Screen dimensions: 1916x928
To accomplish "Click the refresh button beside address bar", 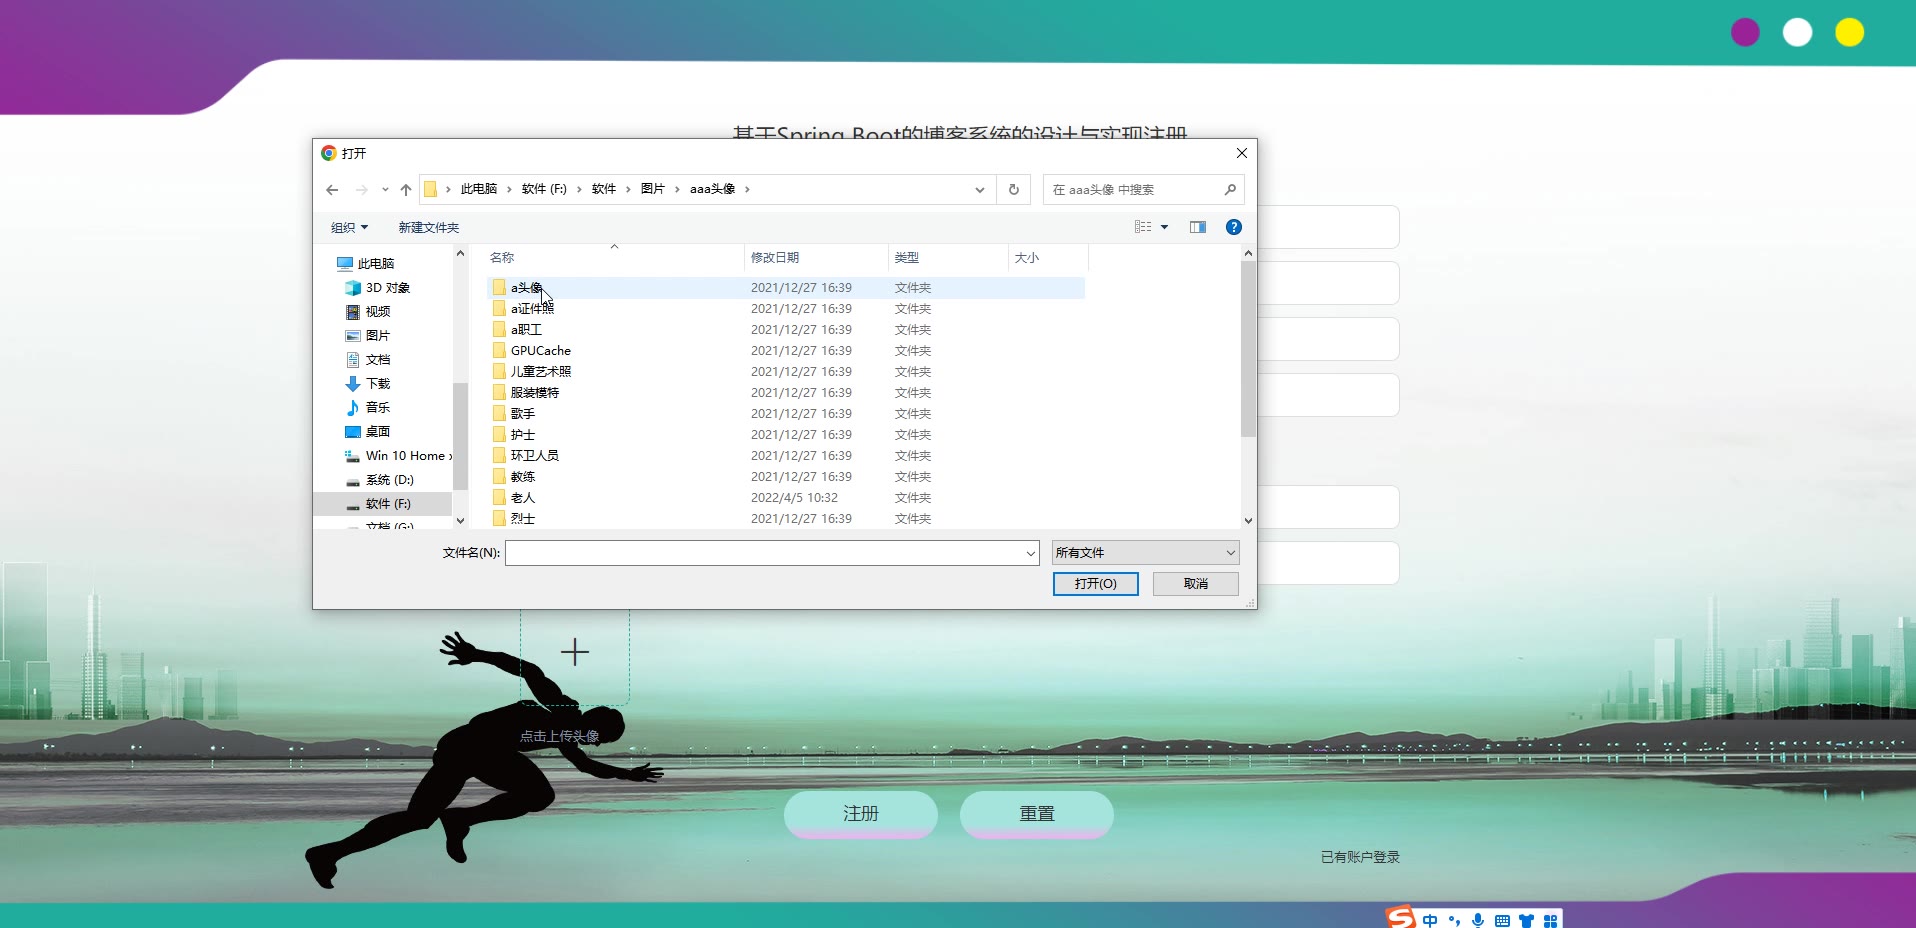I will pos(1013,190).
